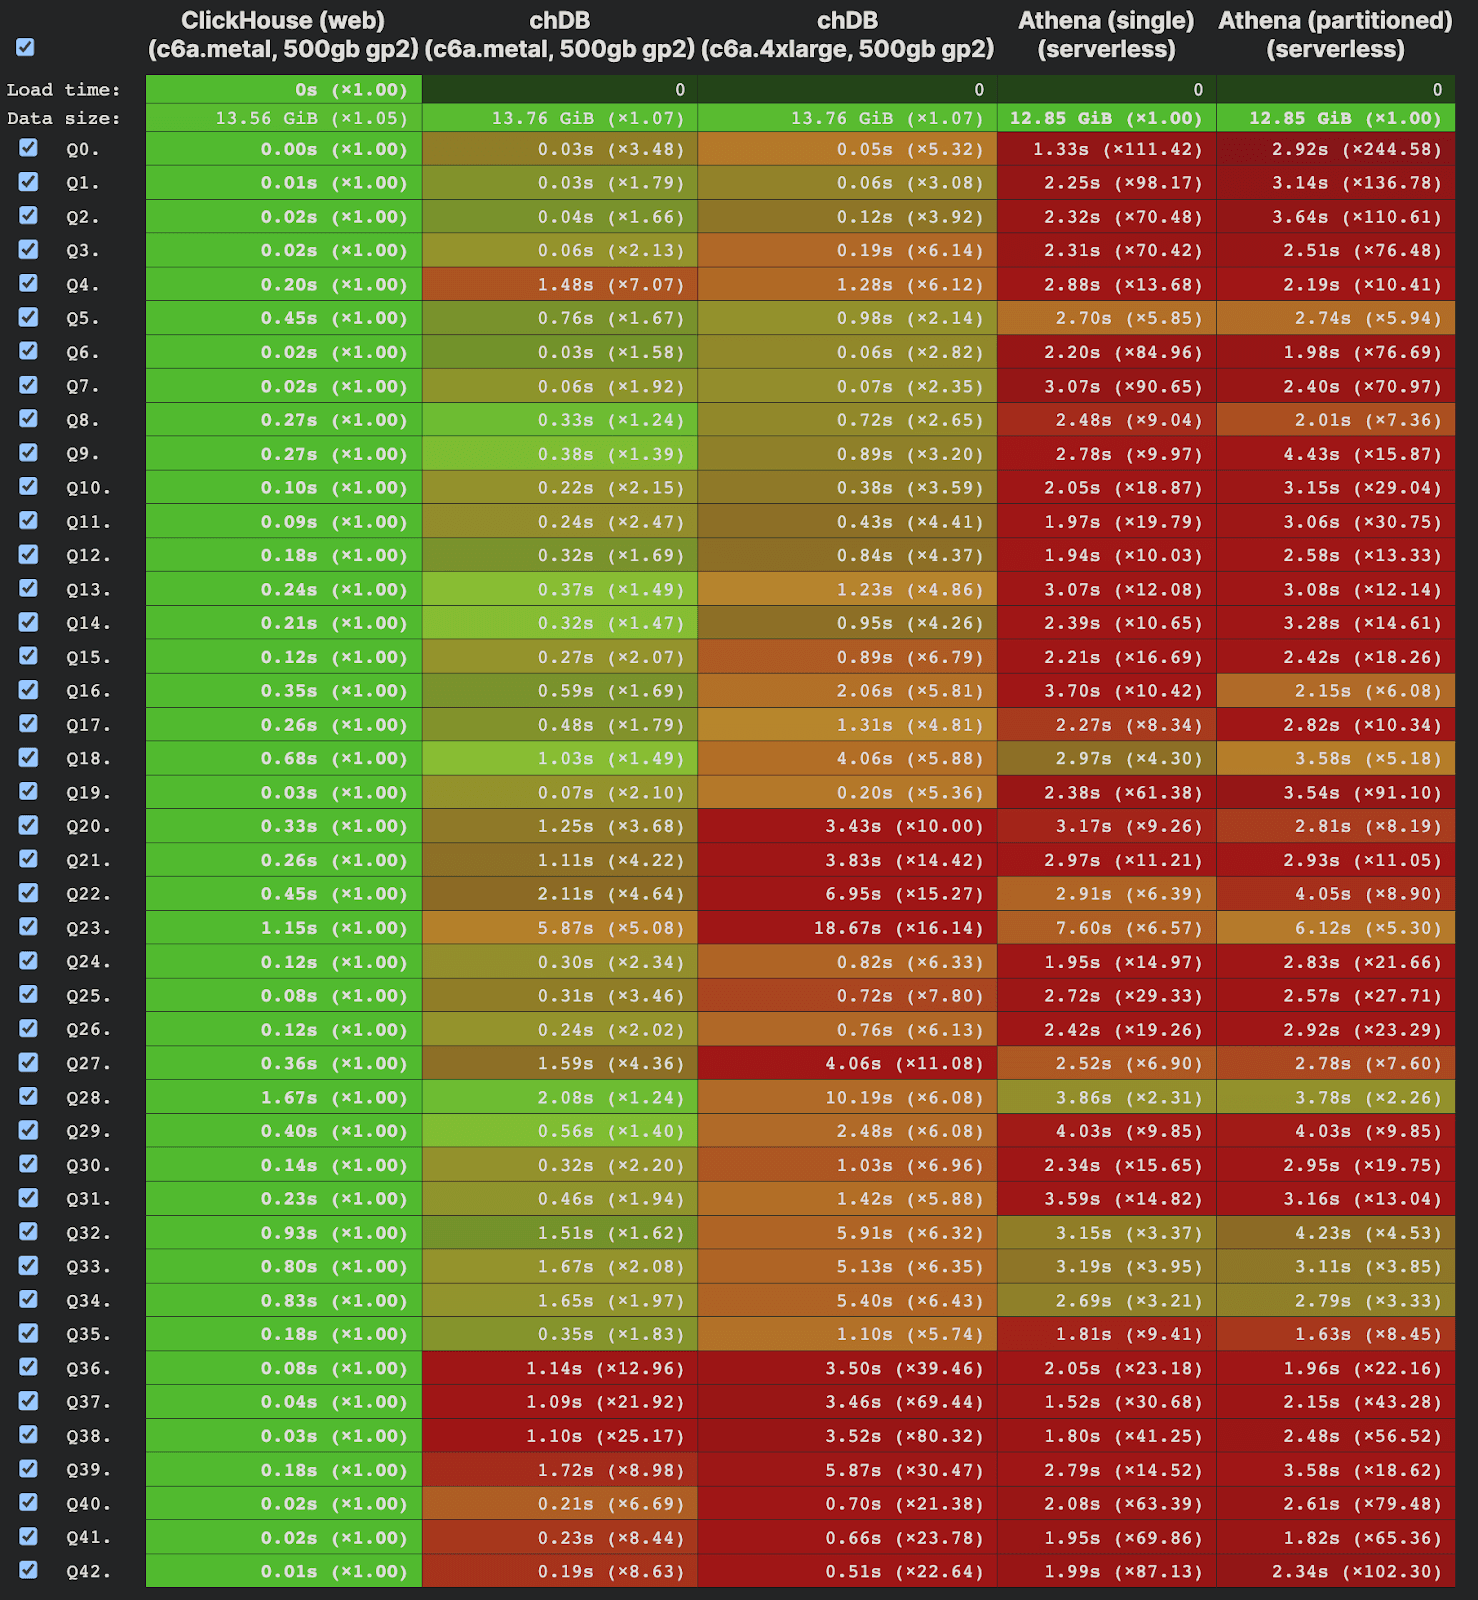
Task: Click the chDB c6a.4xlarge column header
Action: pyautogui.click(x=847, y=35)
